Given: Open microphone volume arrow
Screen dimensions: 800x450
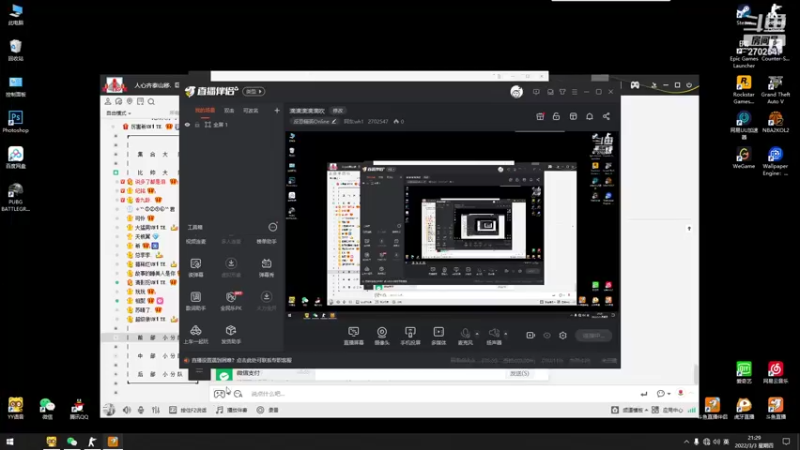Looking at the screenshot, I should click(477, 334).
